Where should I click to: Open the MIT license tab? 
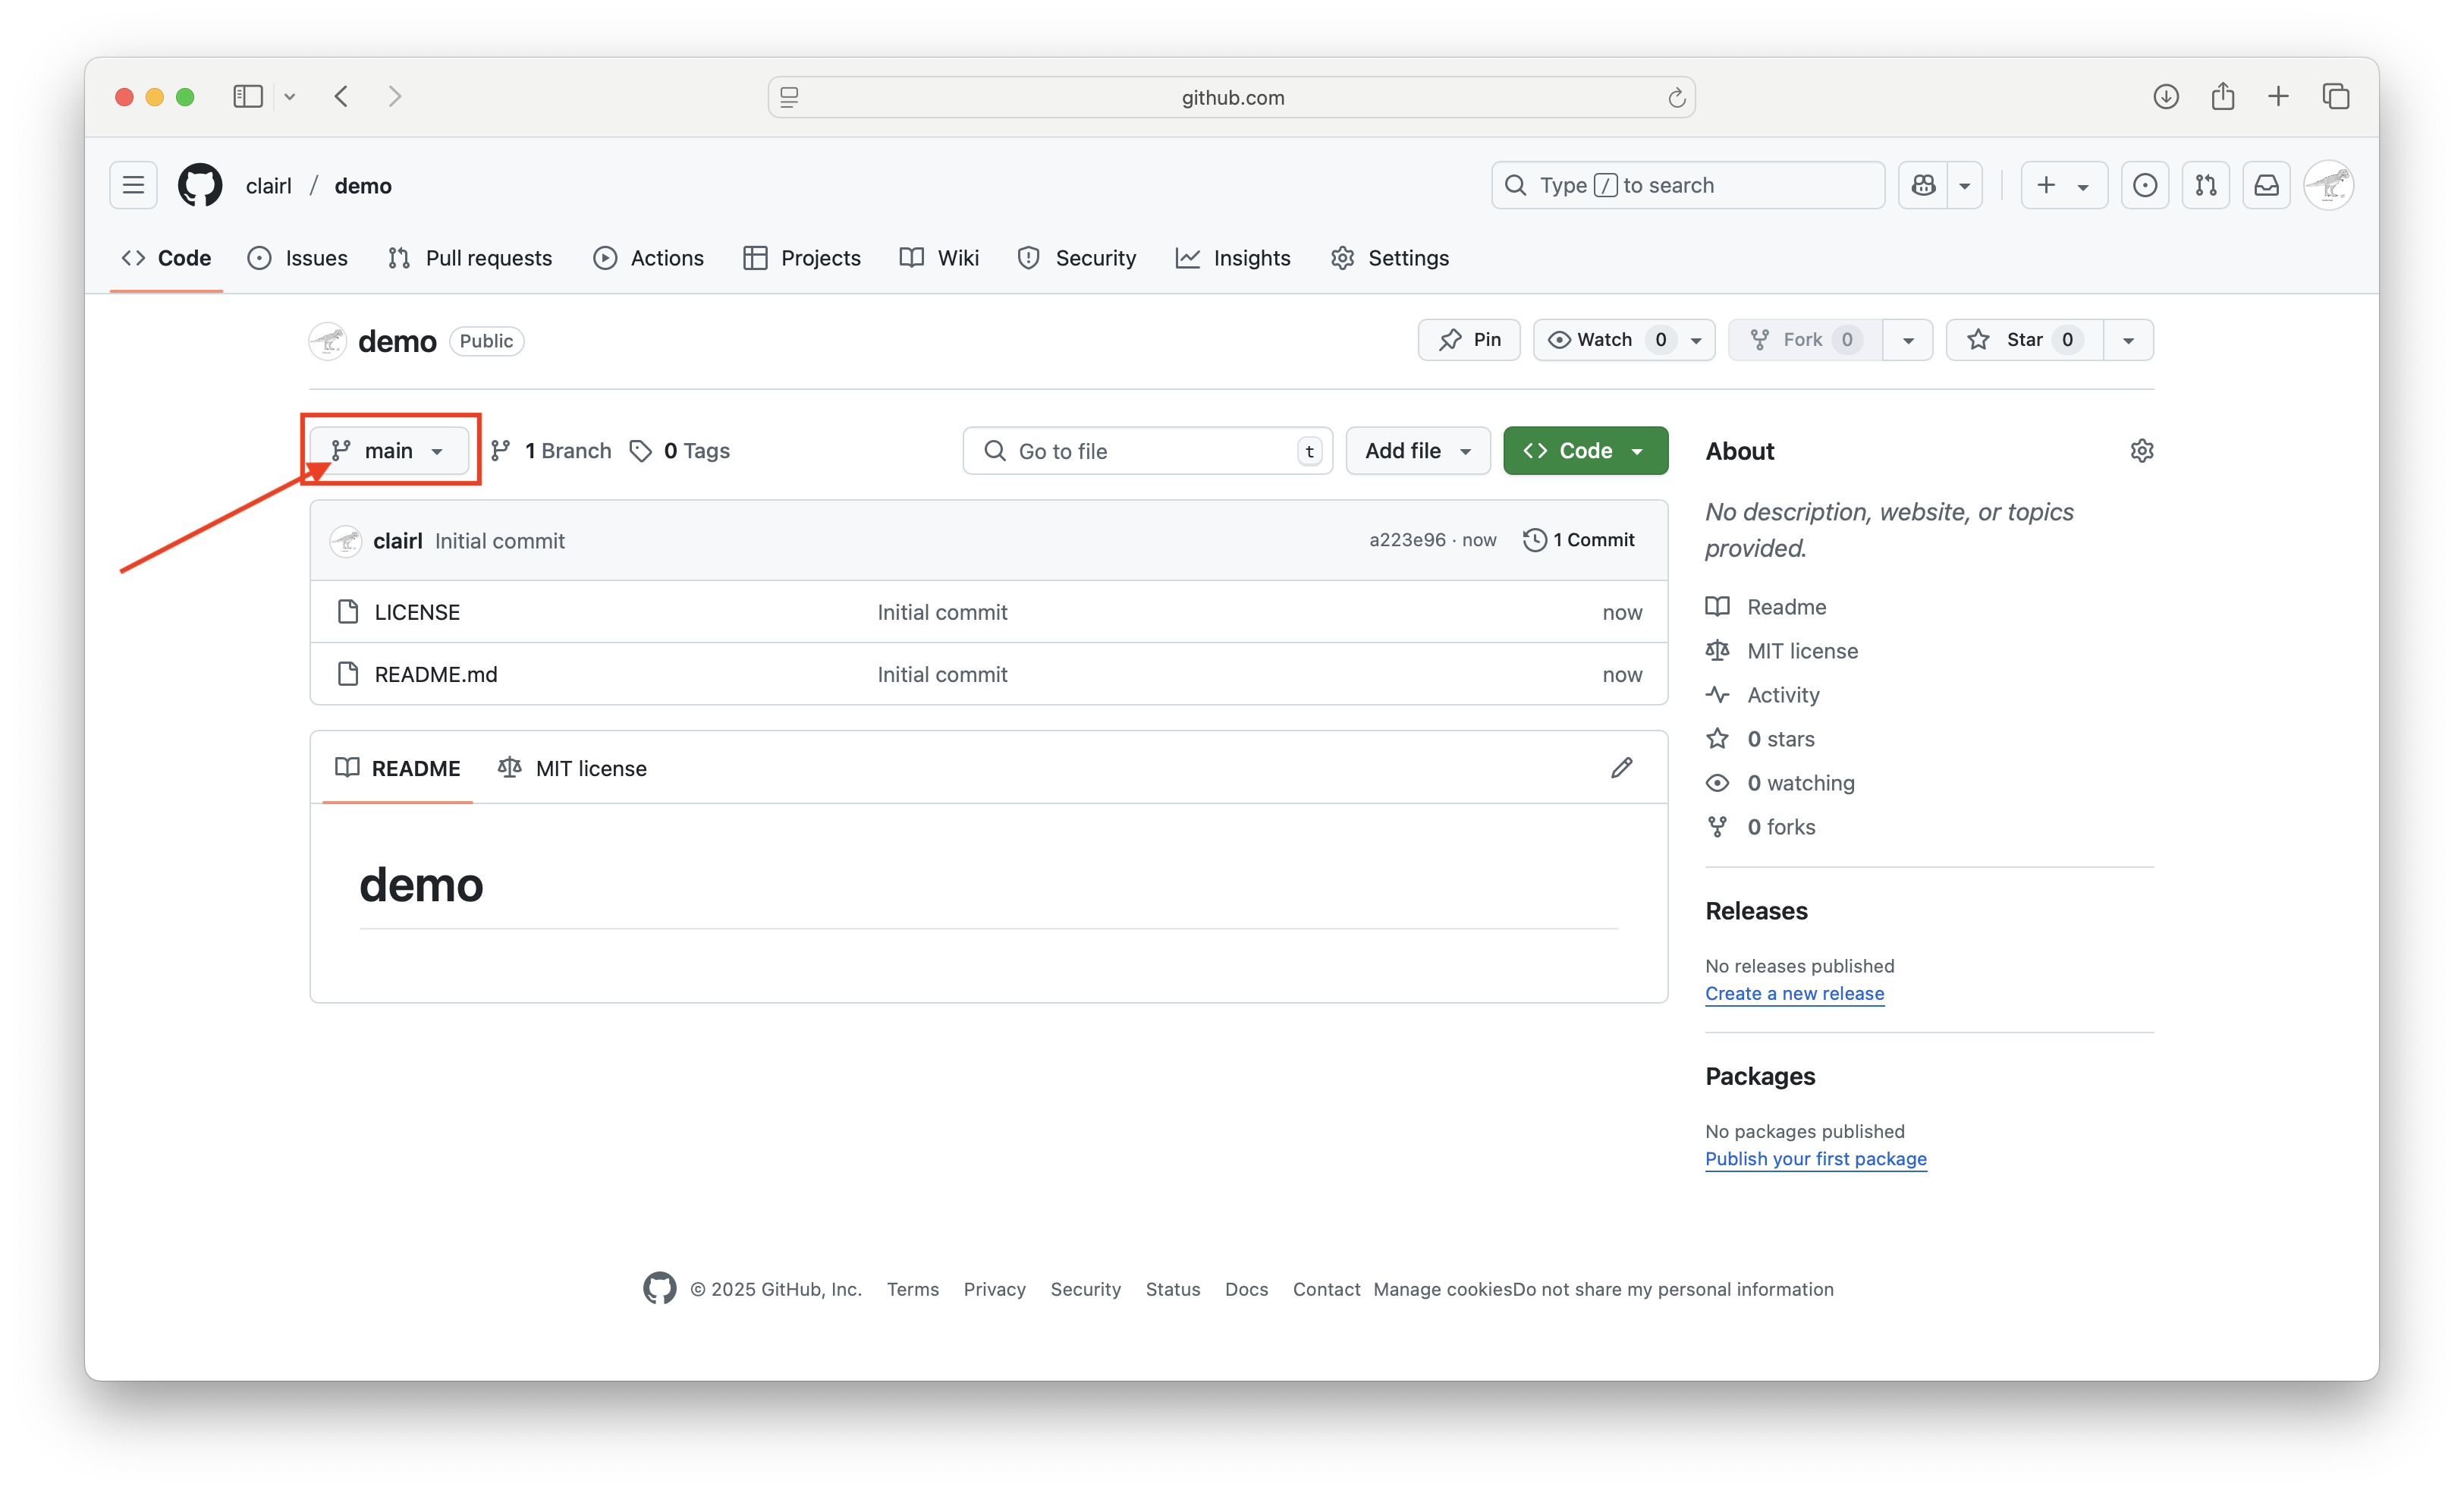[x=573, y=768]
